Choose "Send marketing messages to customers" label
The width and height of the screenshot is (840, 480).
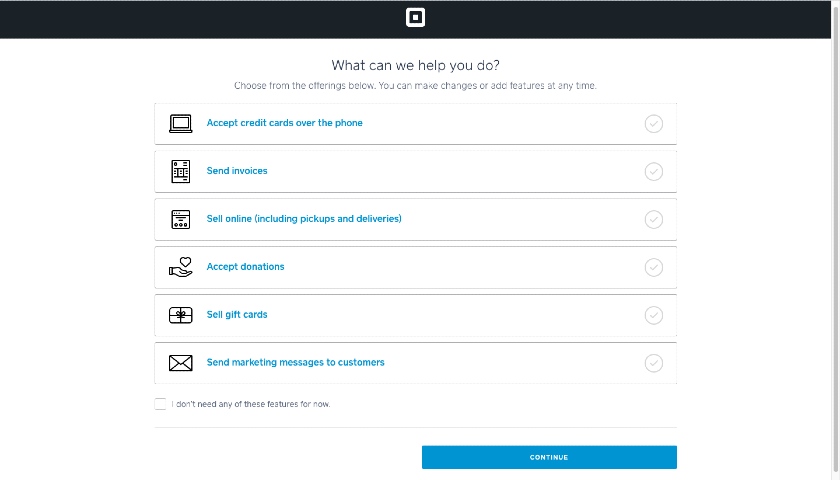click(x=295, y=363)
